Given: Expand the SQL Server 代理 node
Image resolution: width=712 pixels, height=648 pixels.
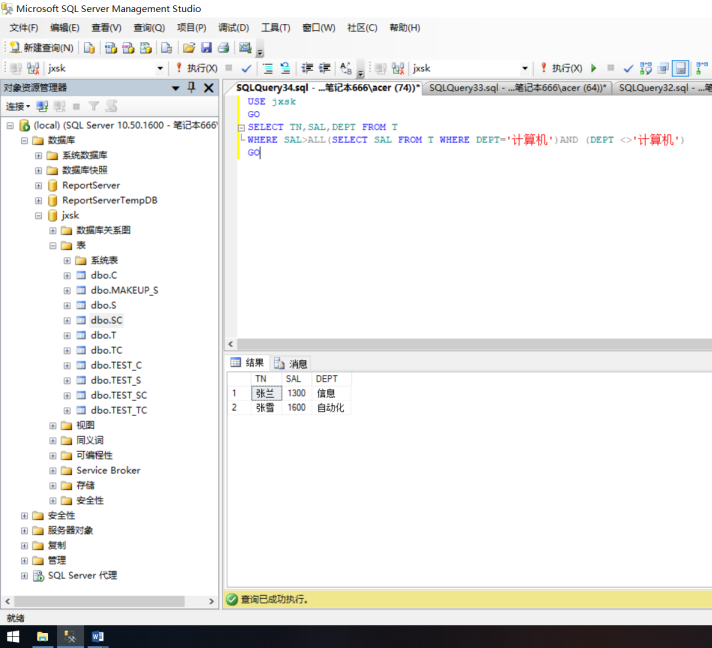Looking at the screenshot, I should [x=24, y=576].
